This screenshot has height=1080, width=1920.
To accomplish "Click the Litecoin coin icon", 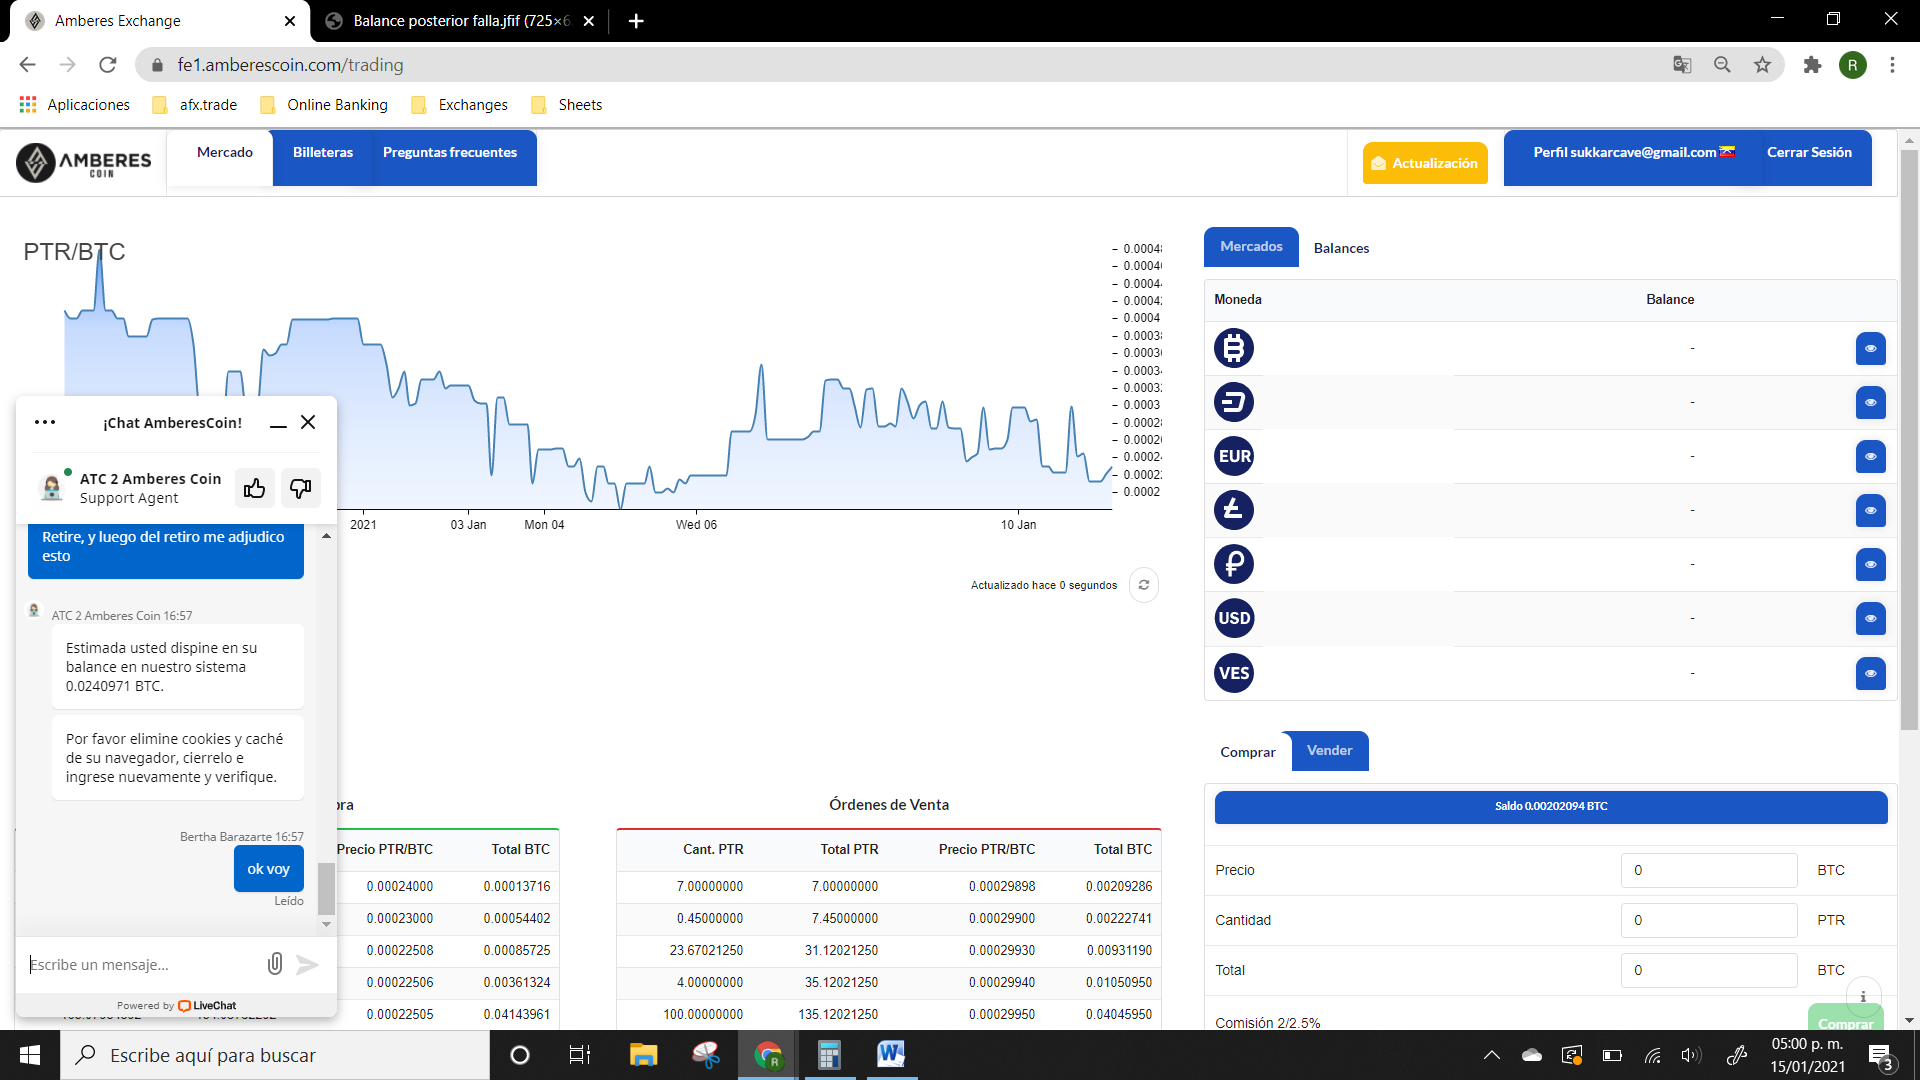I will click(1233, 510).
